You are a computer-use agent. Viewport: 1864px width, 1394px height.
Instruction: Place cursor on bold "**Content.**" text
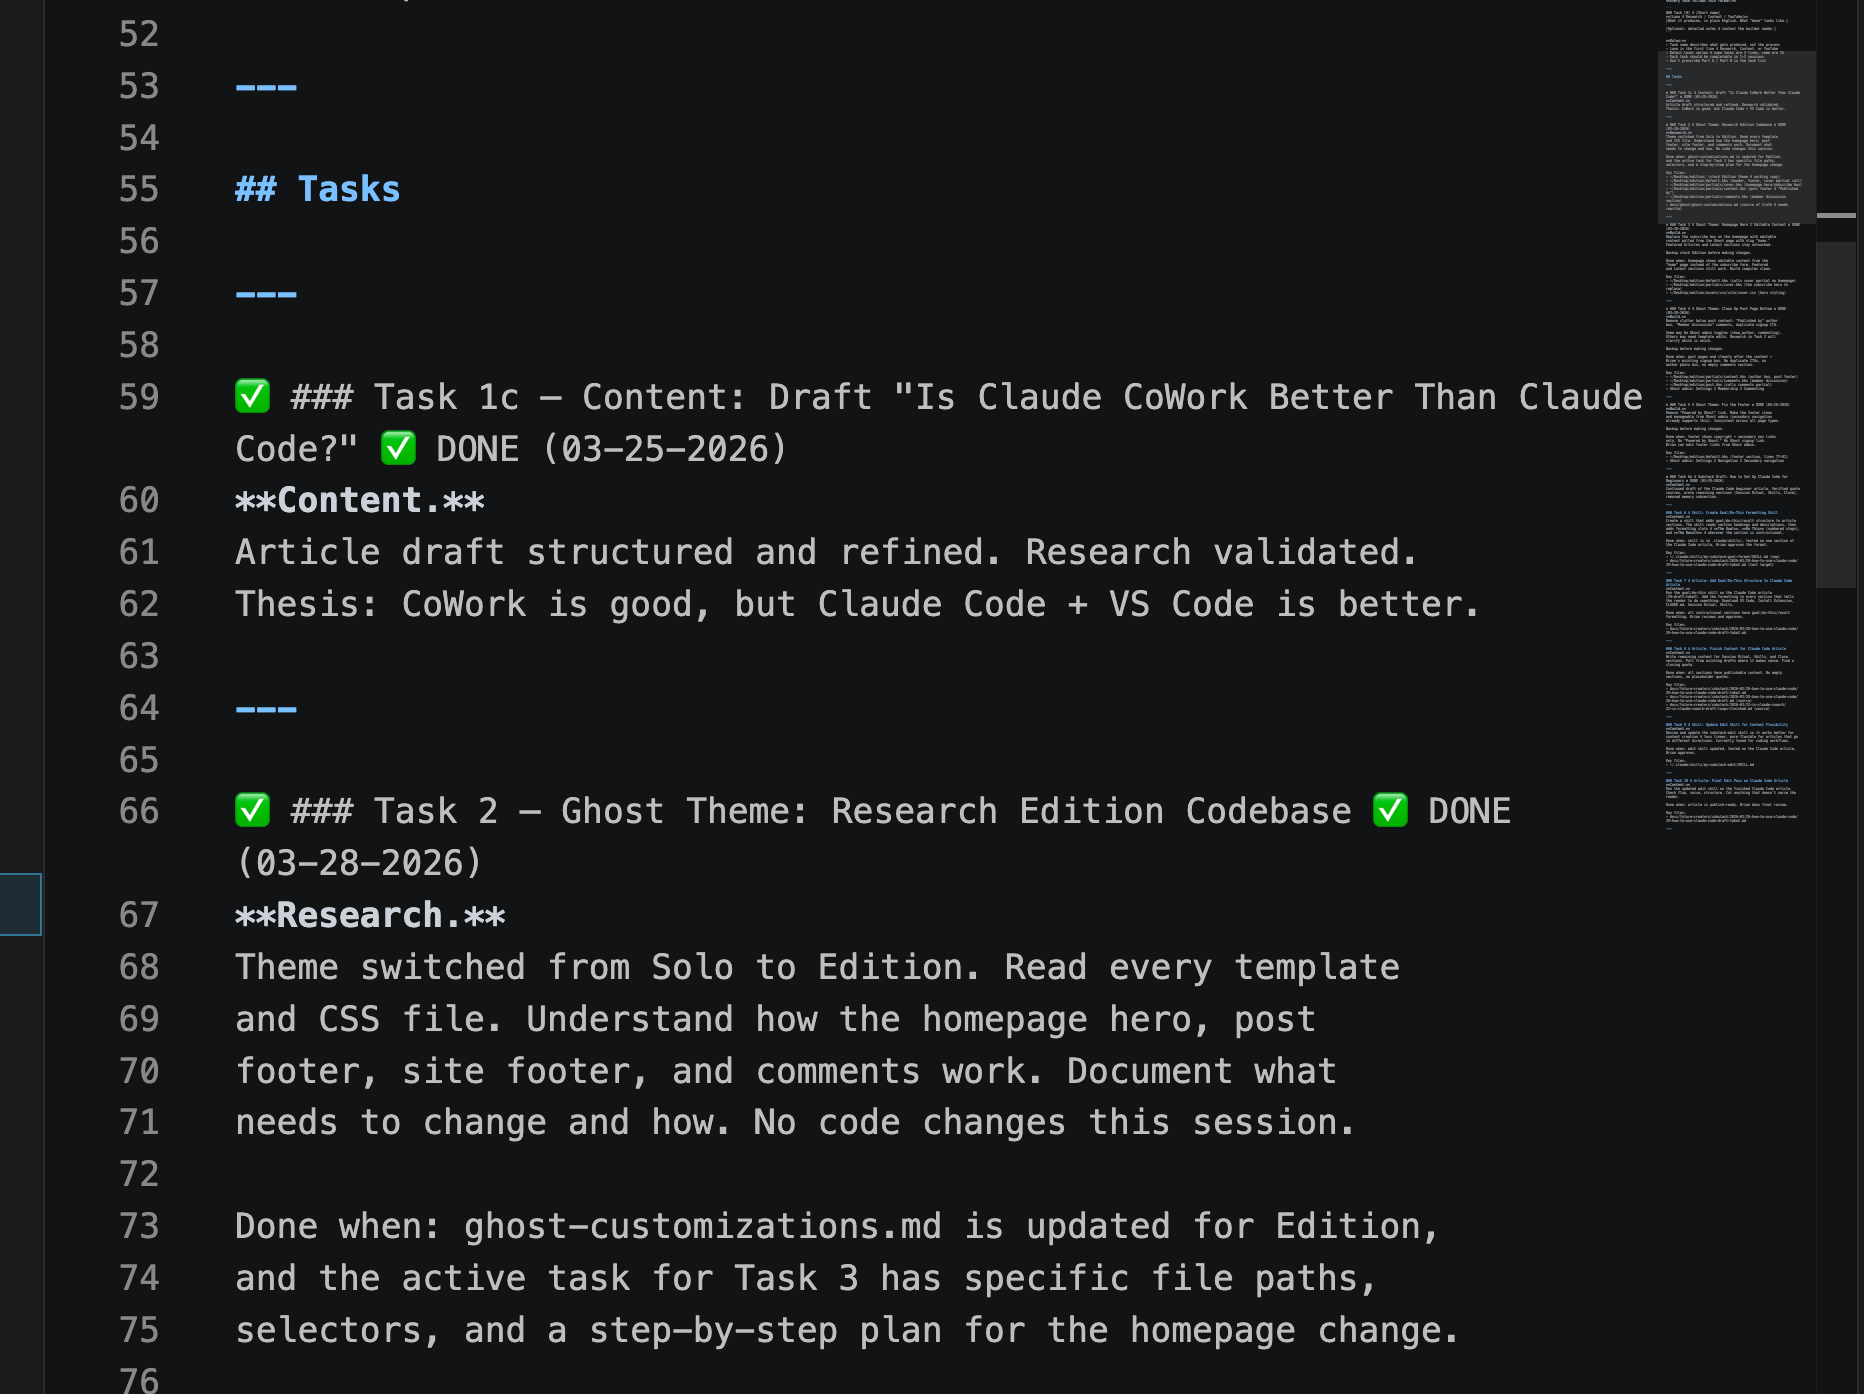359,500
